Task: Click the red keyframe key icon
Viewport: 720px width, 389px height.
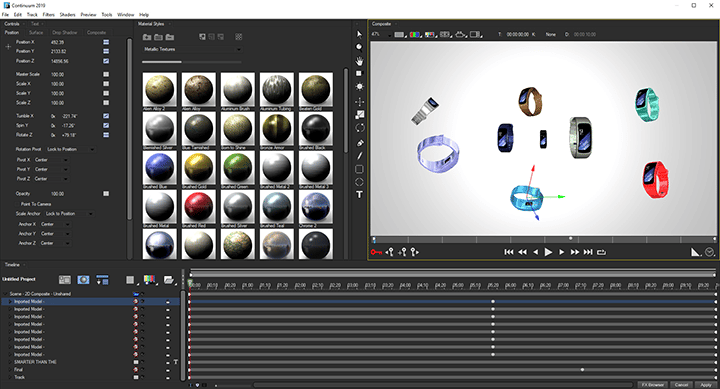Action: click(377, 252)
